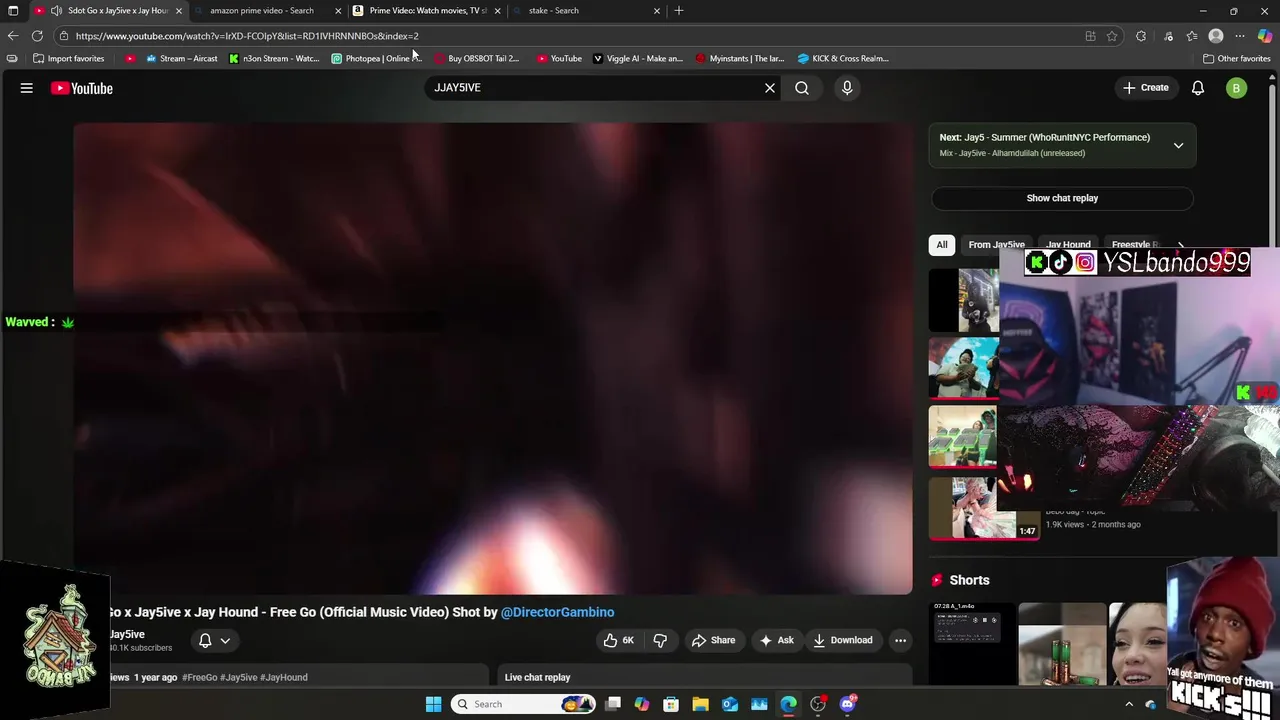1280x720 pixels.
Task: Open the YouTube hamburger guide menu
Action: (x=27, y=88)
